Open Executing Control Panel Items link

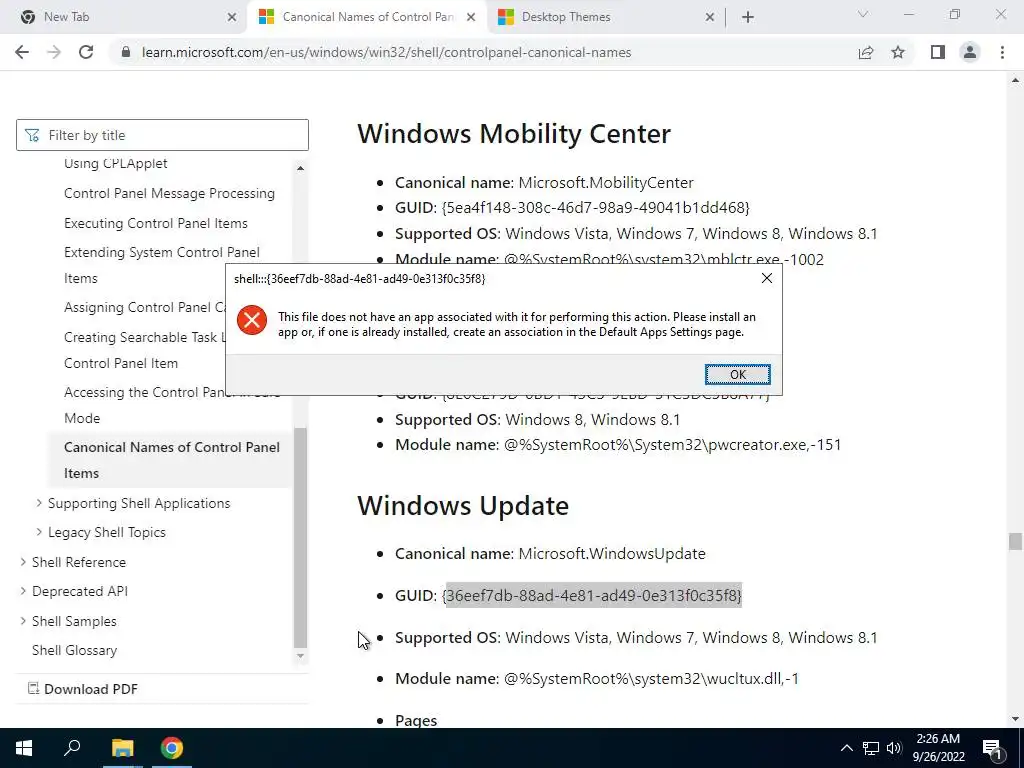155,223
